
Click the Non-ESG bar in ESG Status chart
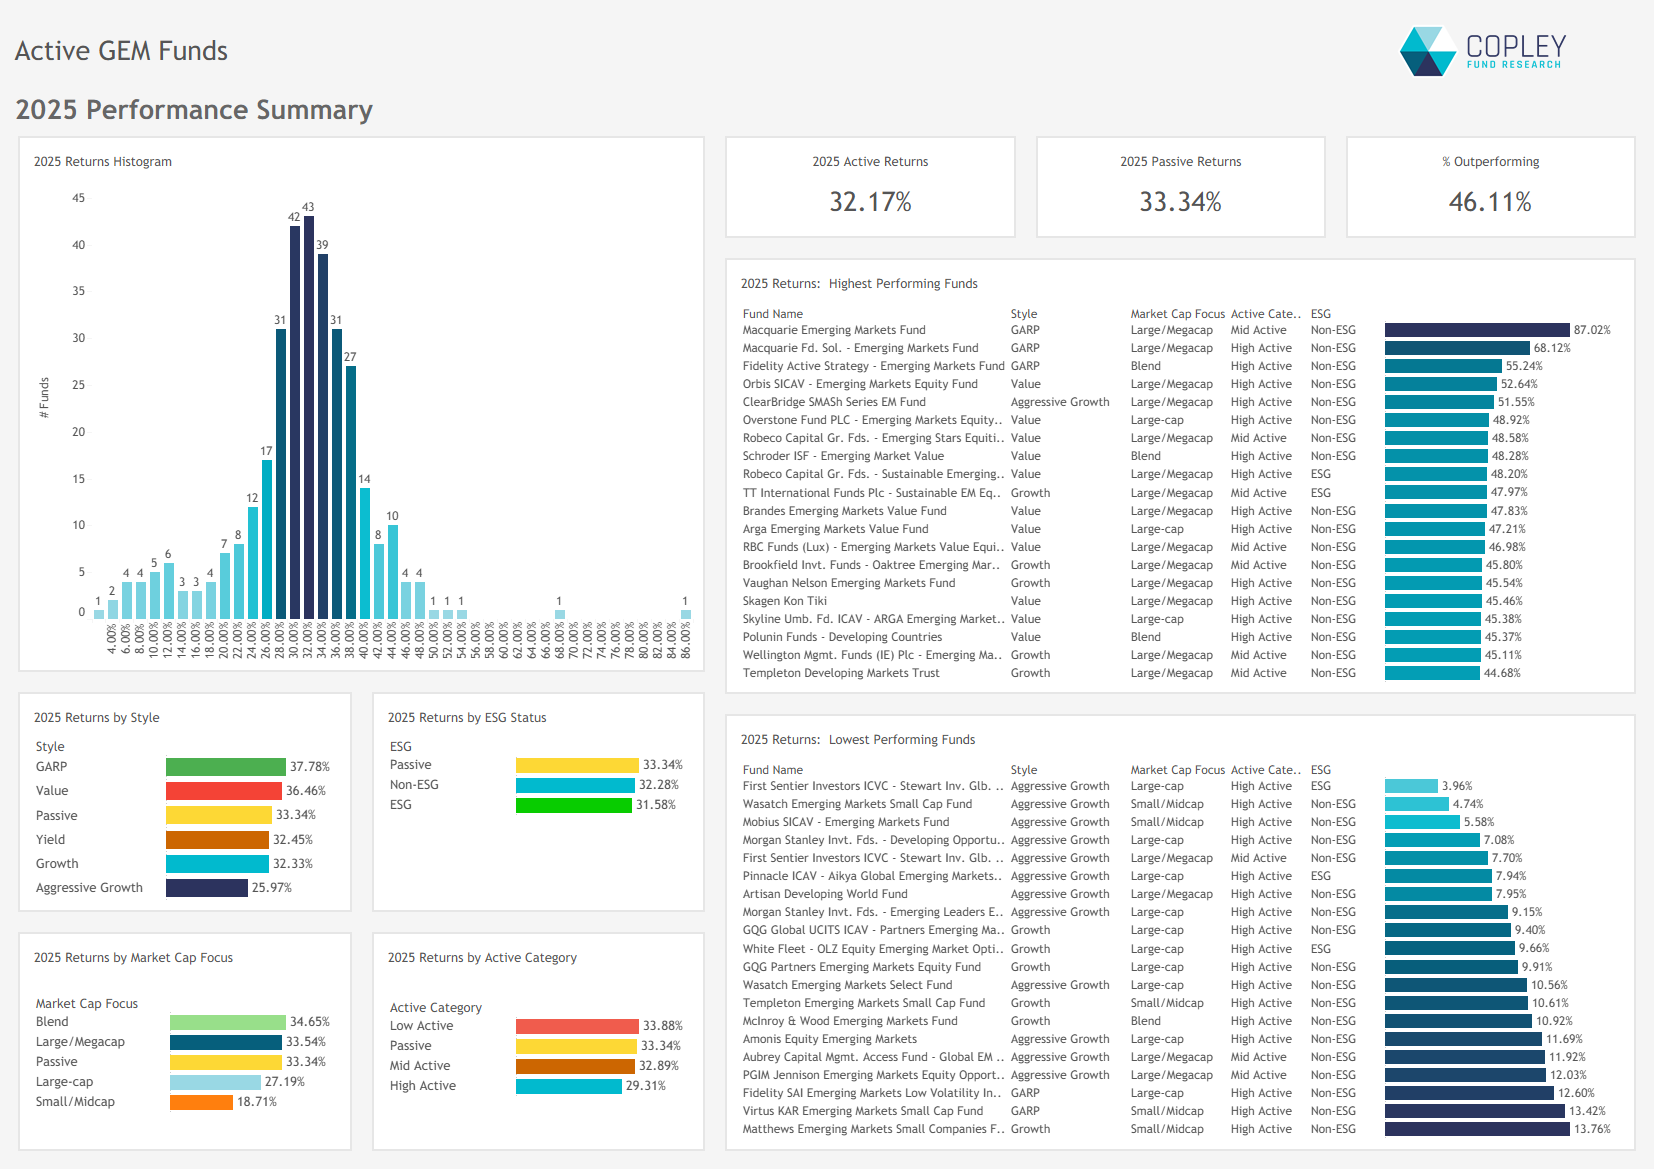click(575, 785)
